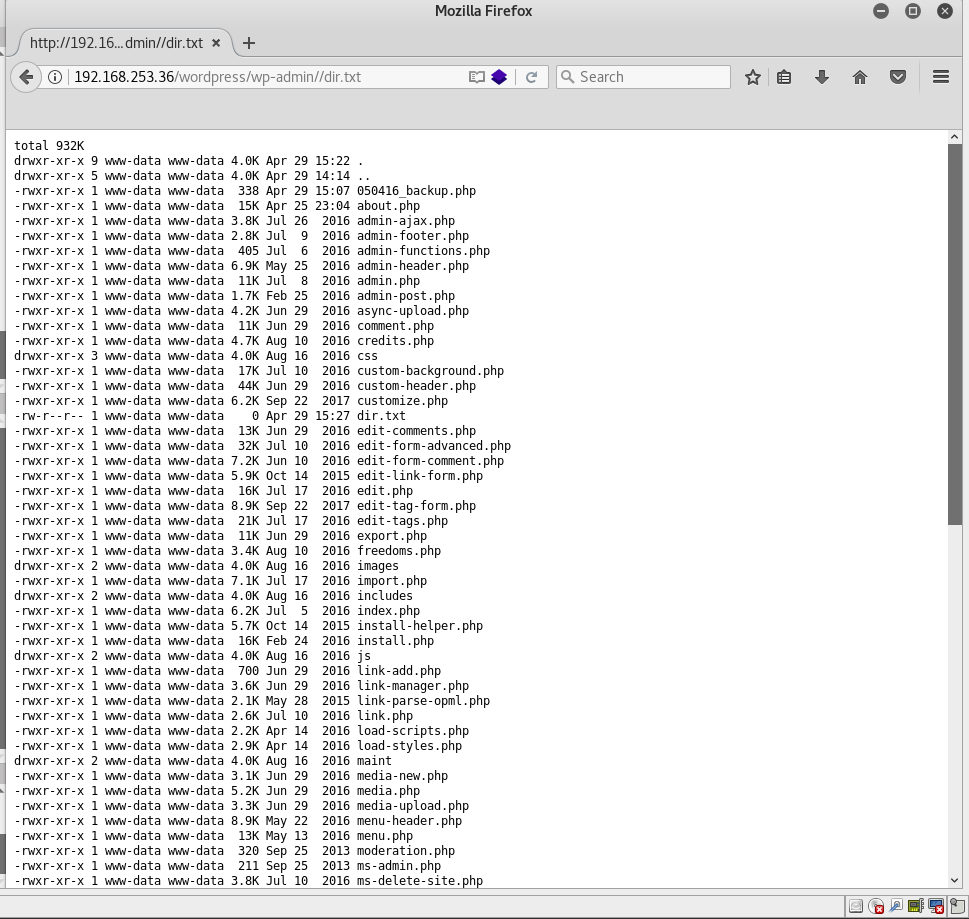The width and height of the screenshot is (969, 919).
Task: Bookmark this page with the star icon
Action: click(753, 77)
